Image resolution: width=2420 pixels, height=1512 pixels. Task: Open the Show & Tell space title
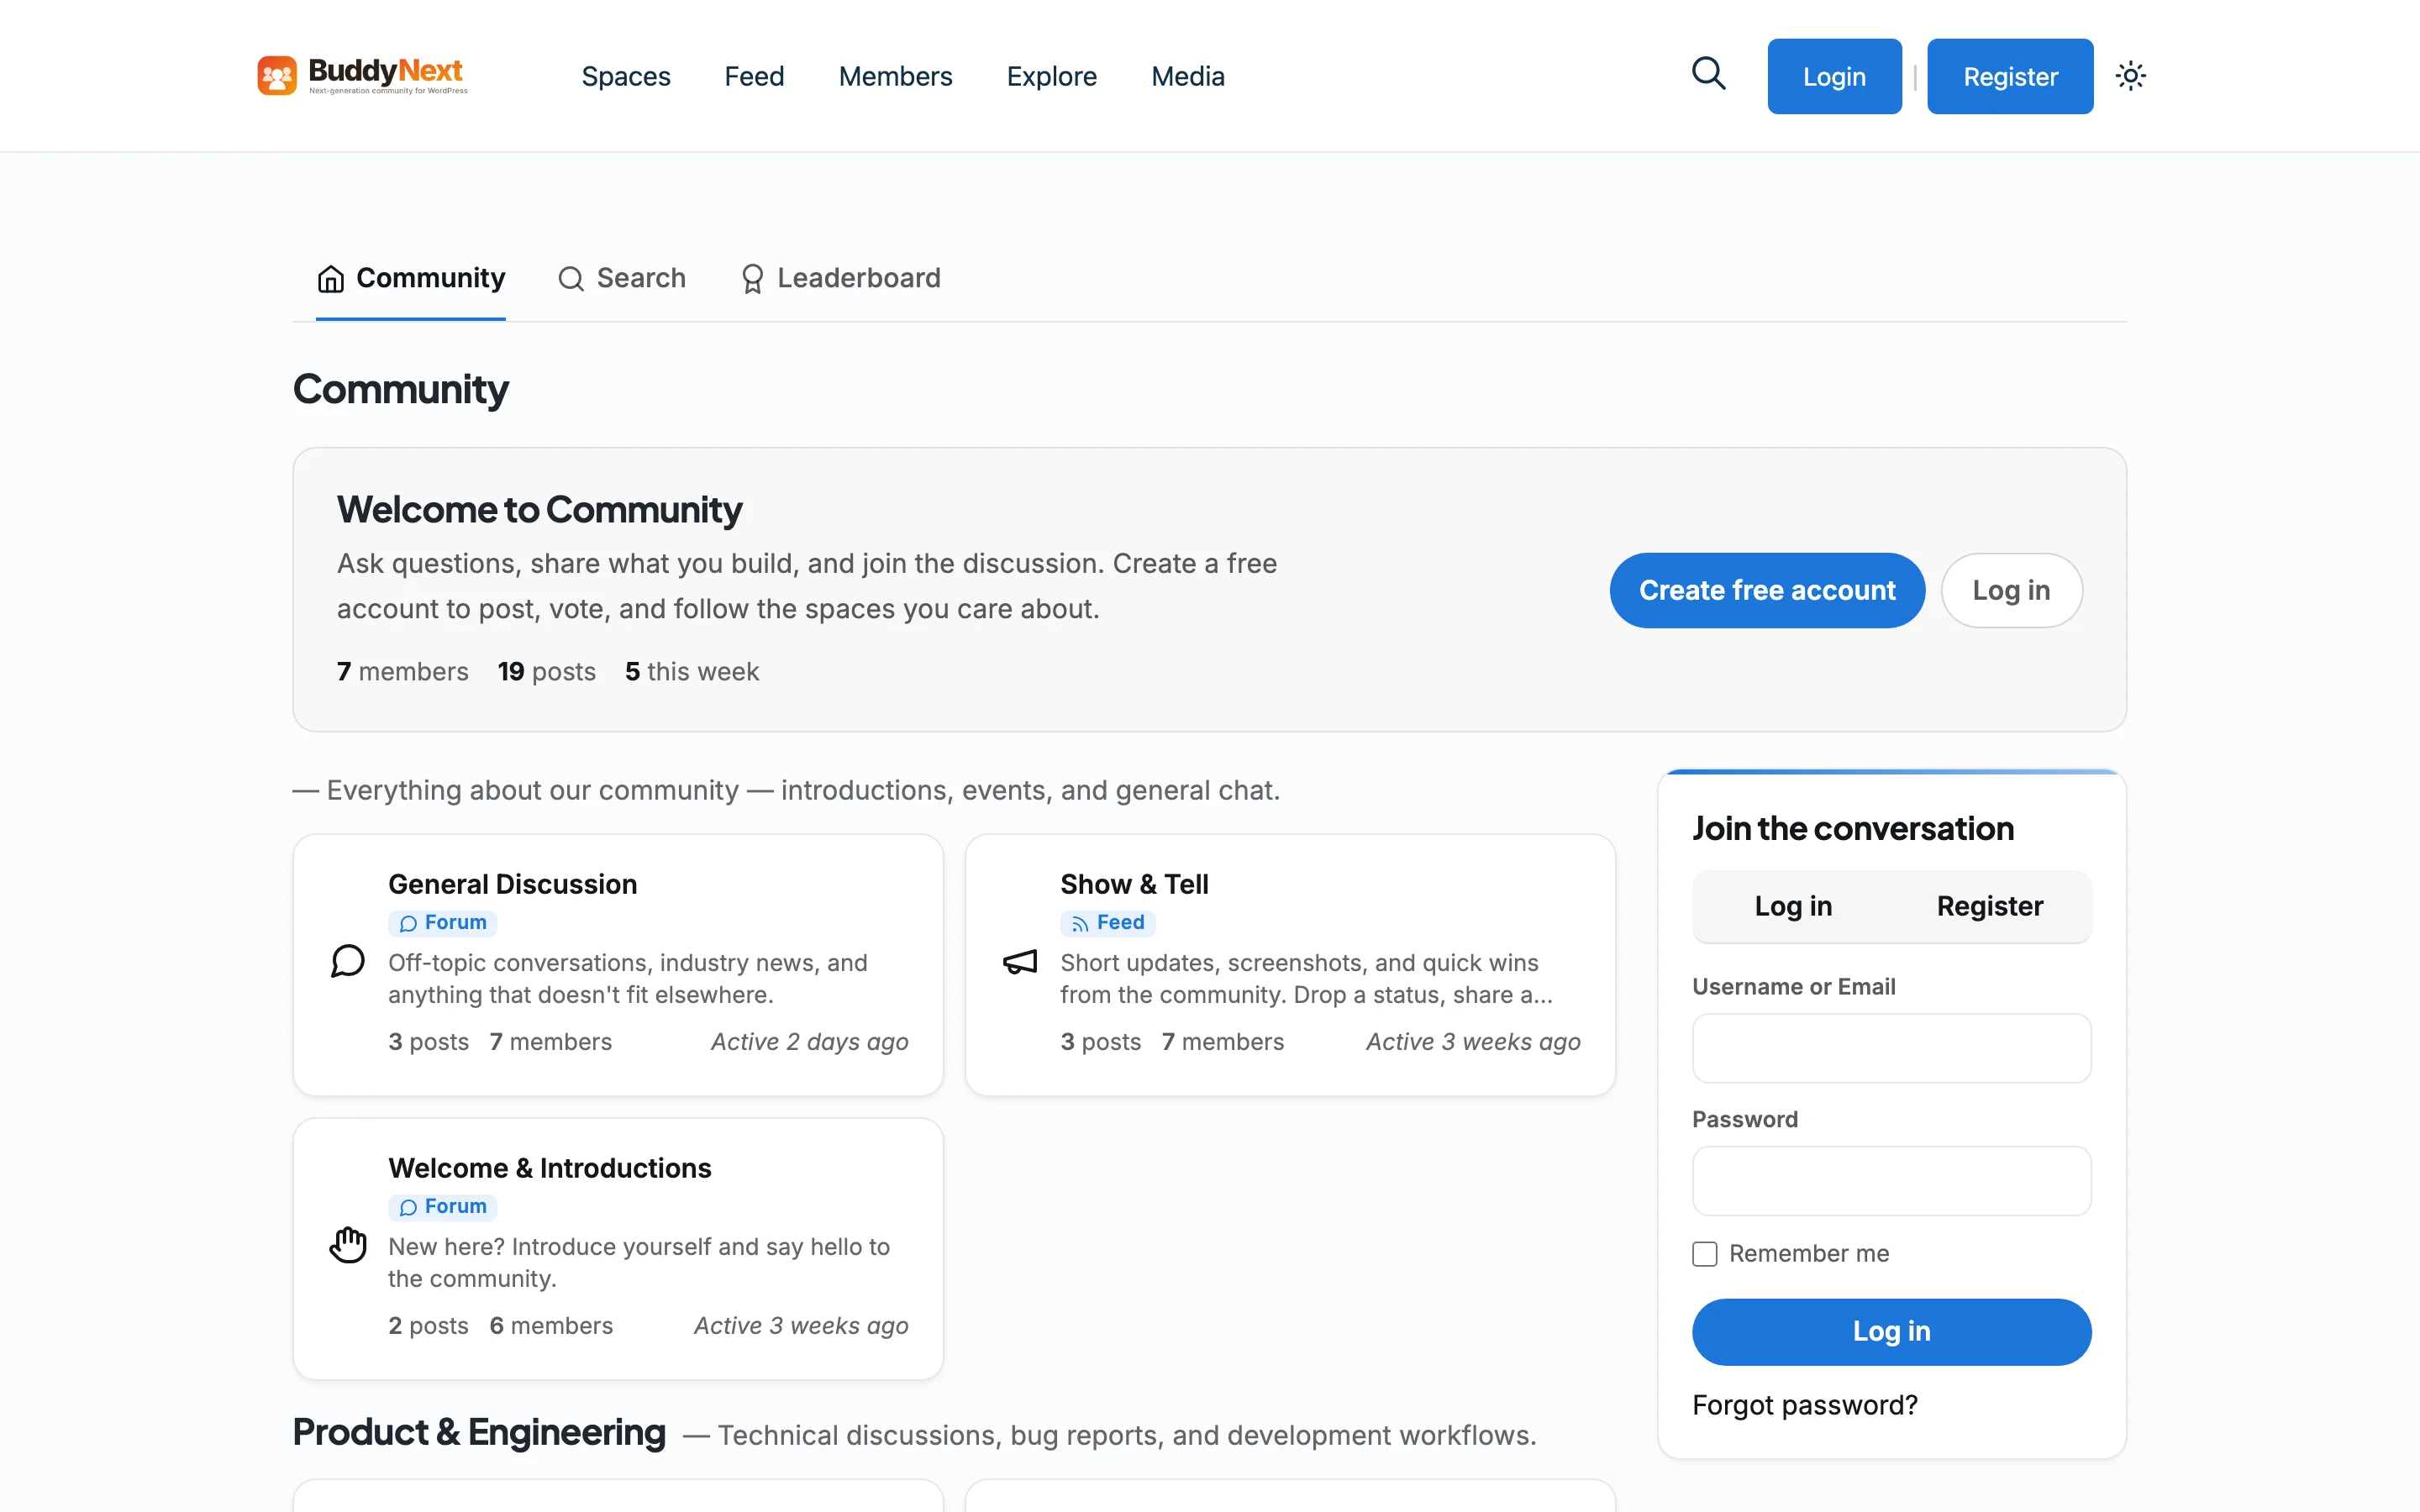point(1134,884)
